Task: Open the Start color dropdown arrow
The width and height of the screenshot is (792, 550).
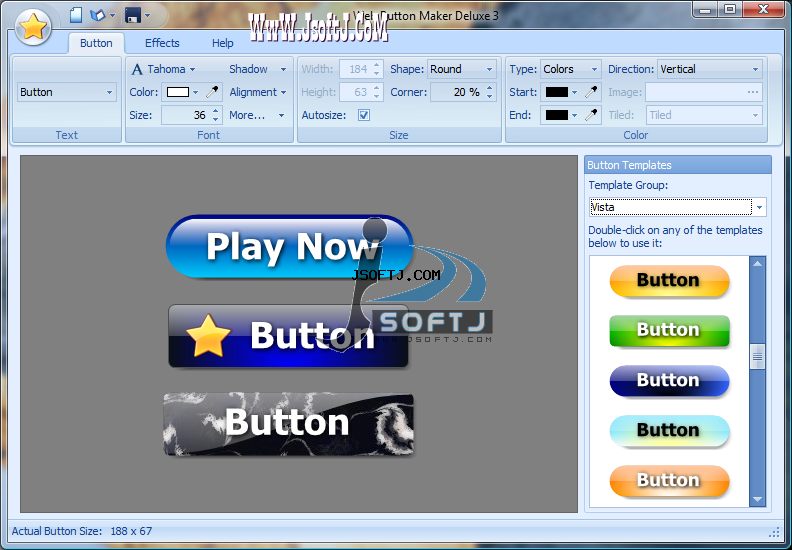Action: point(574,92)
